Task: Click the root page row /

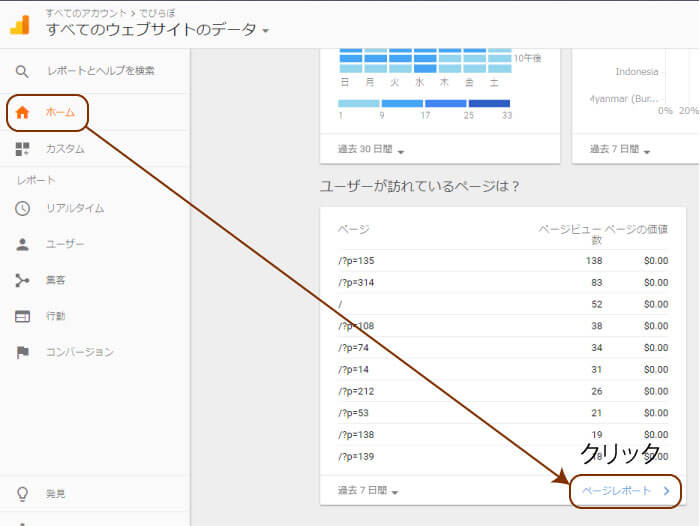Action: point(503,305)
